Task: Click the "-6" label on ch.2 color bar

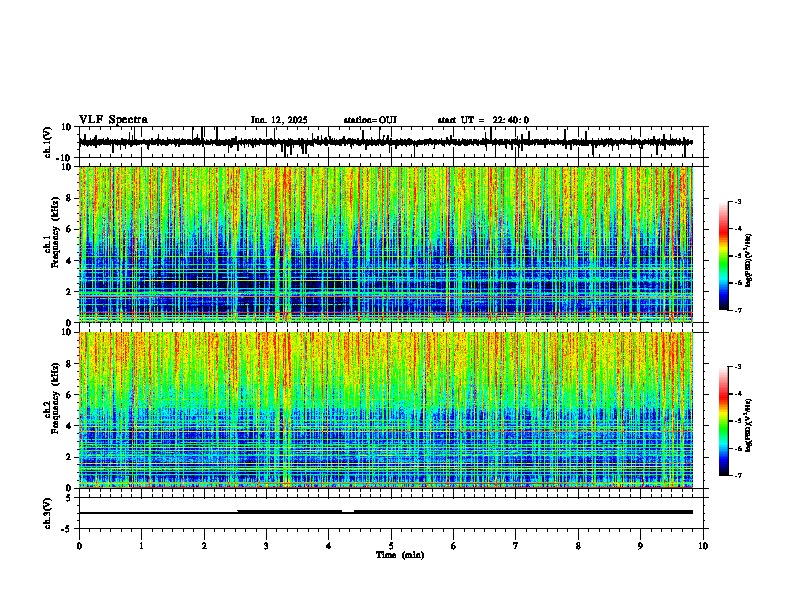Action: [738, 448]
